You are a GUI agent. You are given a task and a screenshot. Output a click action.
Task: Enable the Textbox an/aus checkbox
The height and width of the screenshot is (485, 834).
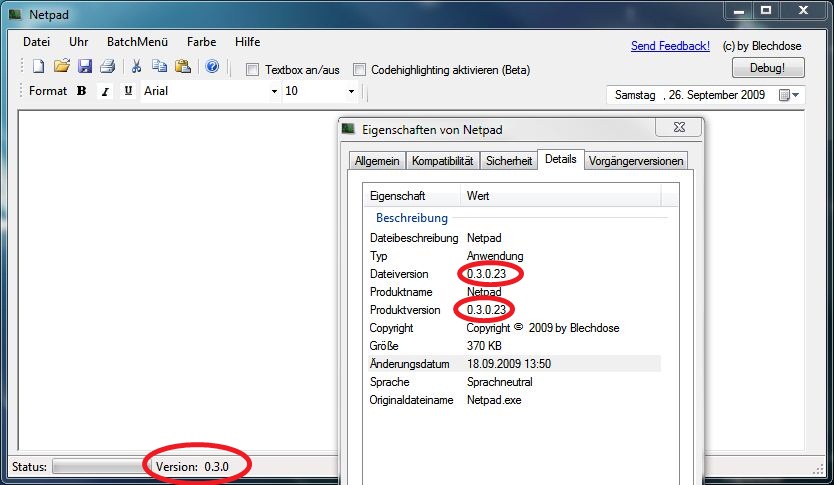pyautogui.click(x=253, y=70)
